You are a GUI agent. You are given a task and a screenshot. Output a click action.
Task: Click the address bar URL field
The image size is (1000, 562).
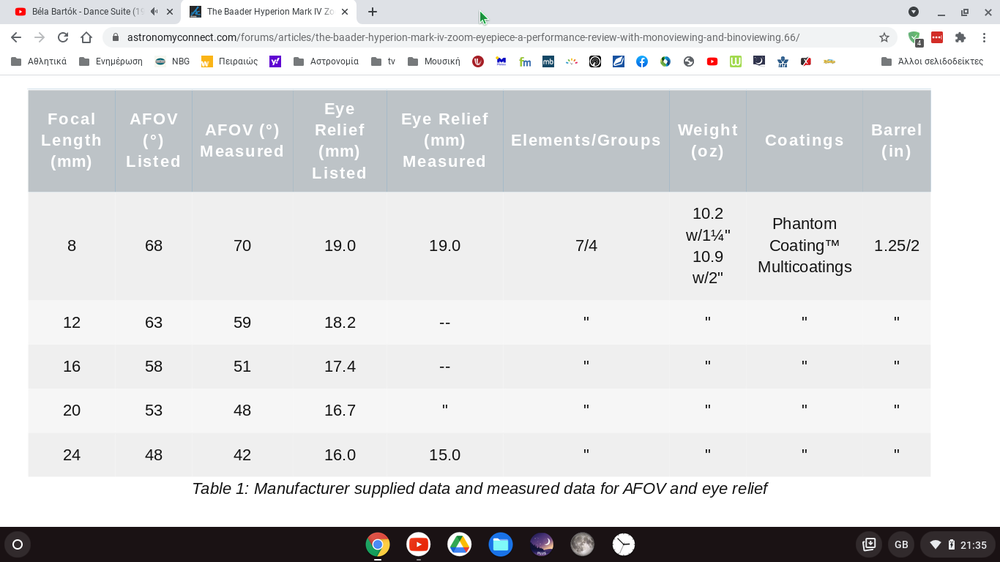pos(480,37)
